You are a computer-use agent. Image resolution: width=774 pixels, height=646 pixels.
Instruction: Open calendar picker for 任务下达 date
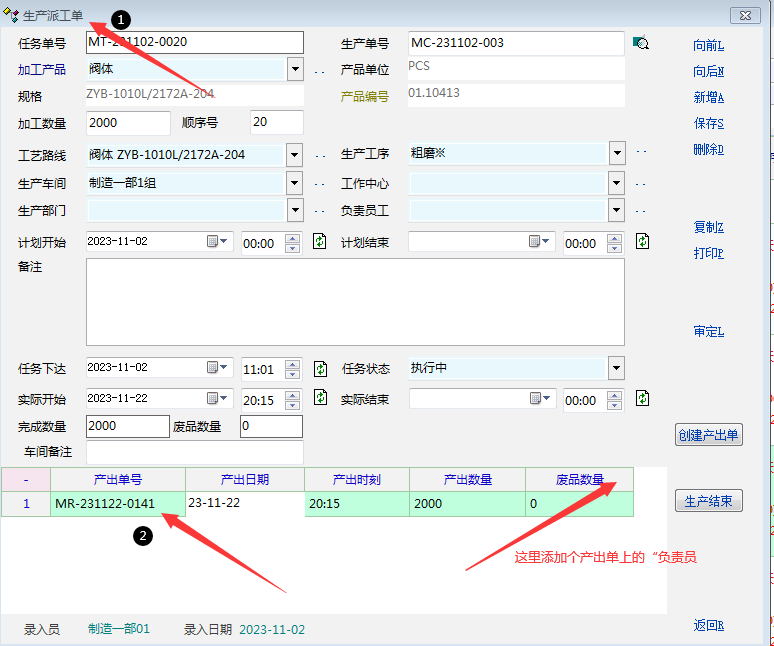click(x=217, y=368)
